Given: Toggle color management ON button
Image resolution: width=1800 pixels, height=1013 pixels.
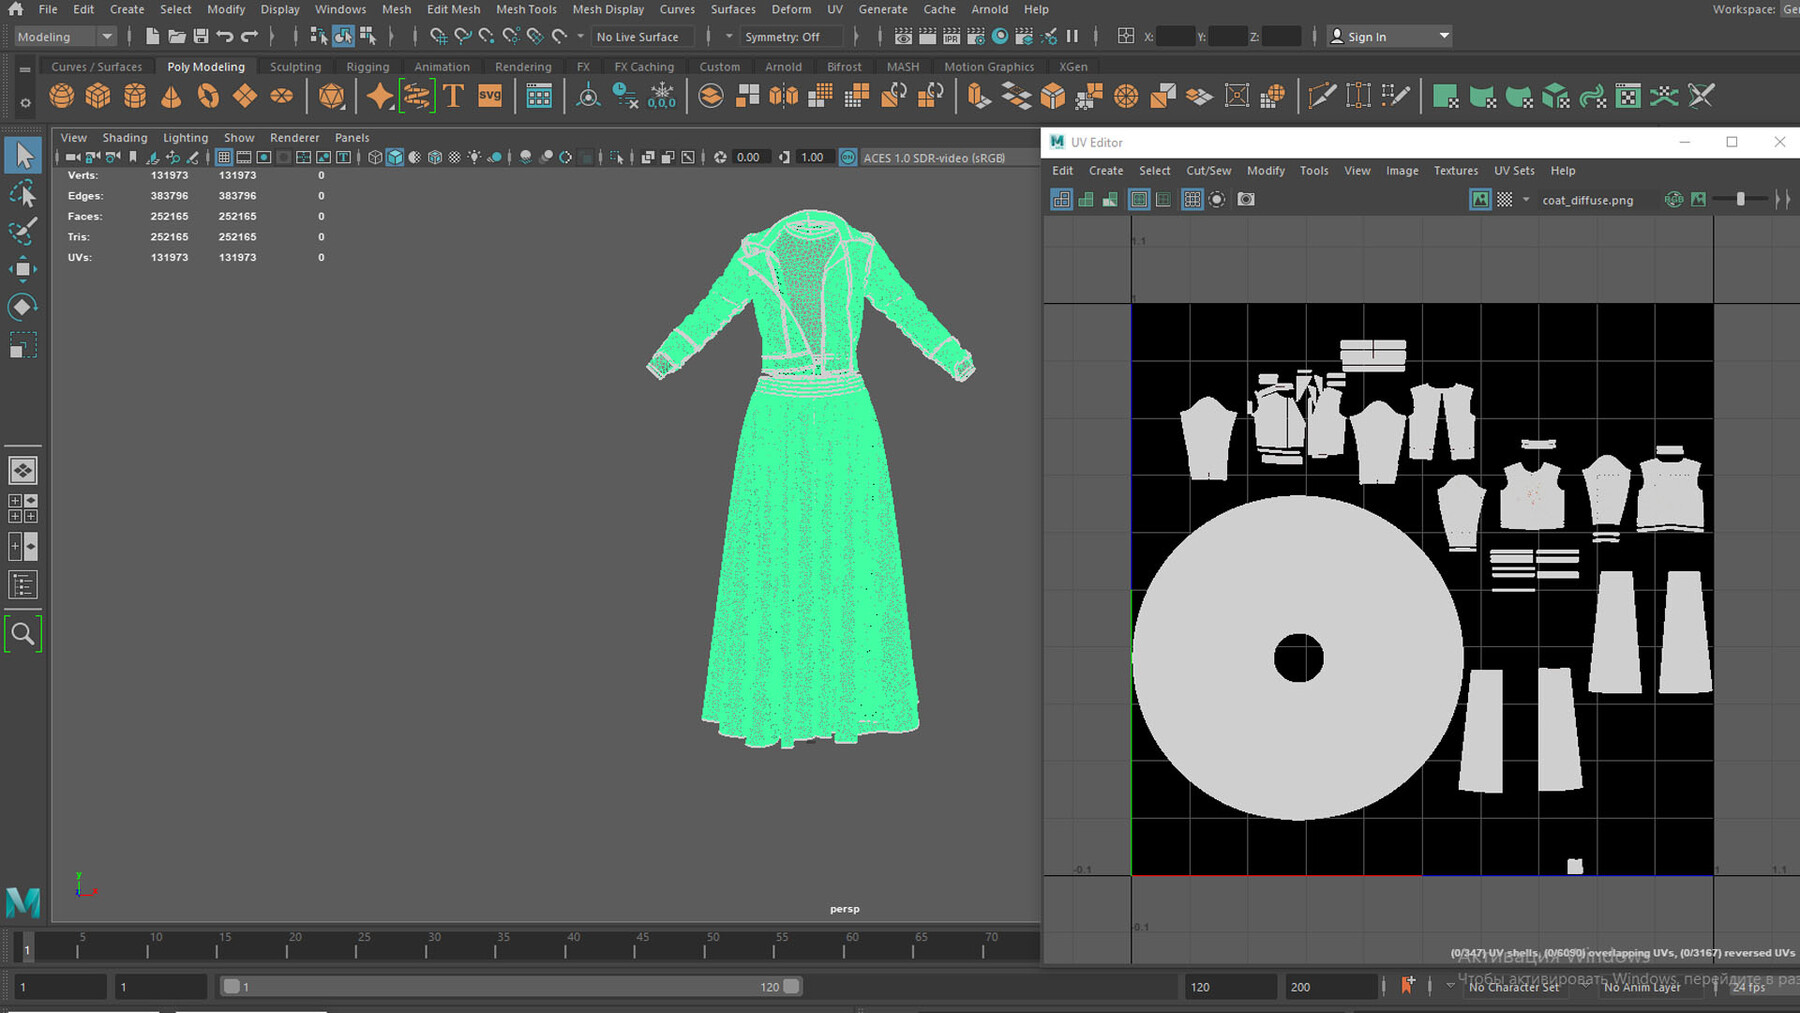Looking at the screenshot, I should tap(848, 157).
